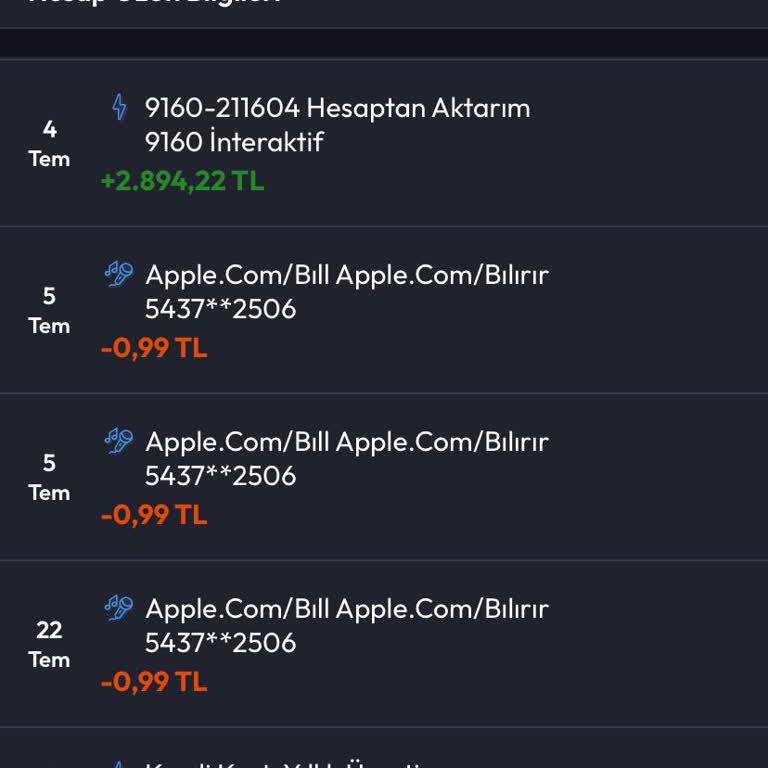Click card number 5437**2506 on the 22 Tem transaction
Viewport: 768px width, 768px height.
click(x=220, y=642)
